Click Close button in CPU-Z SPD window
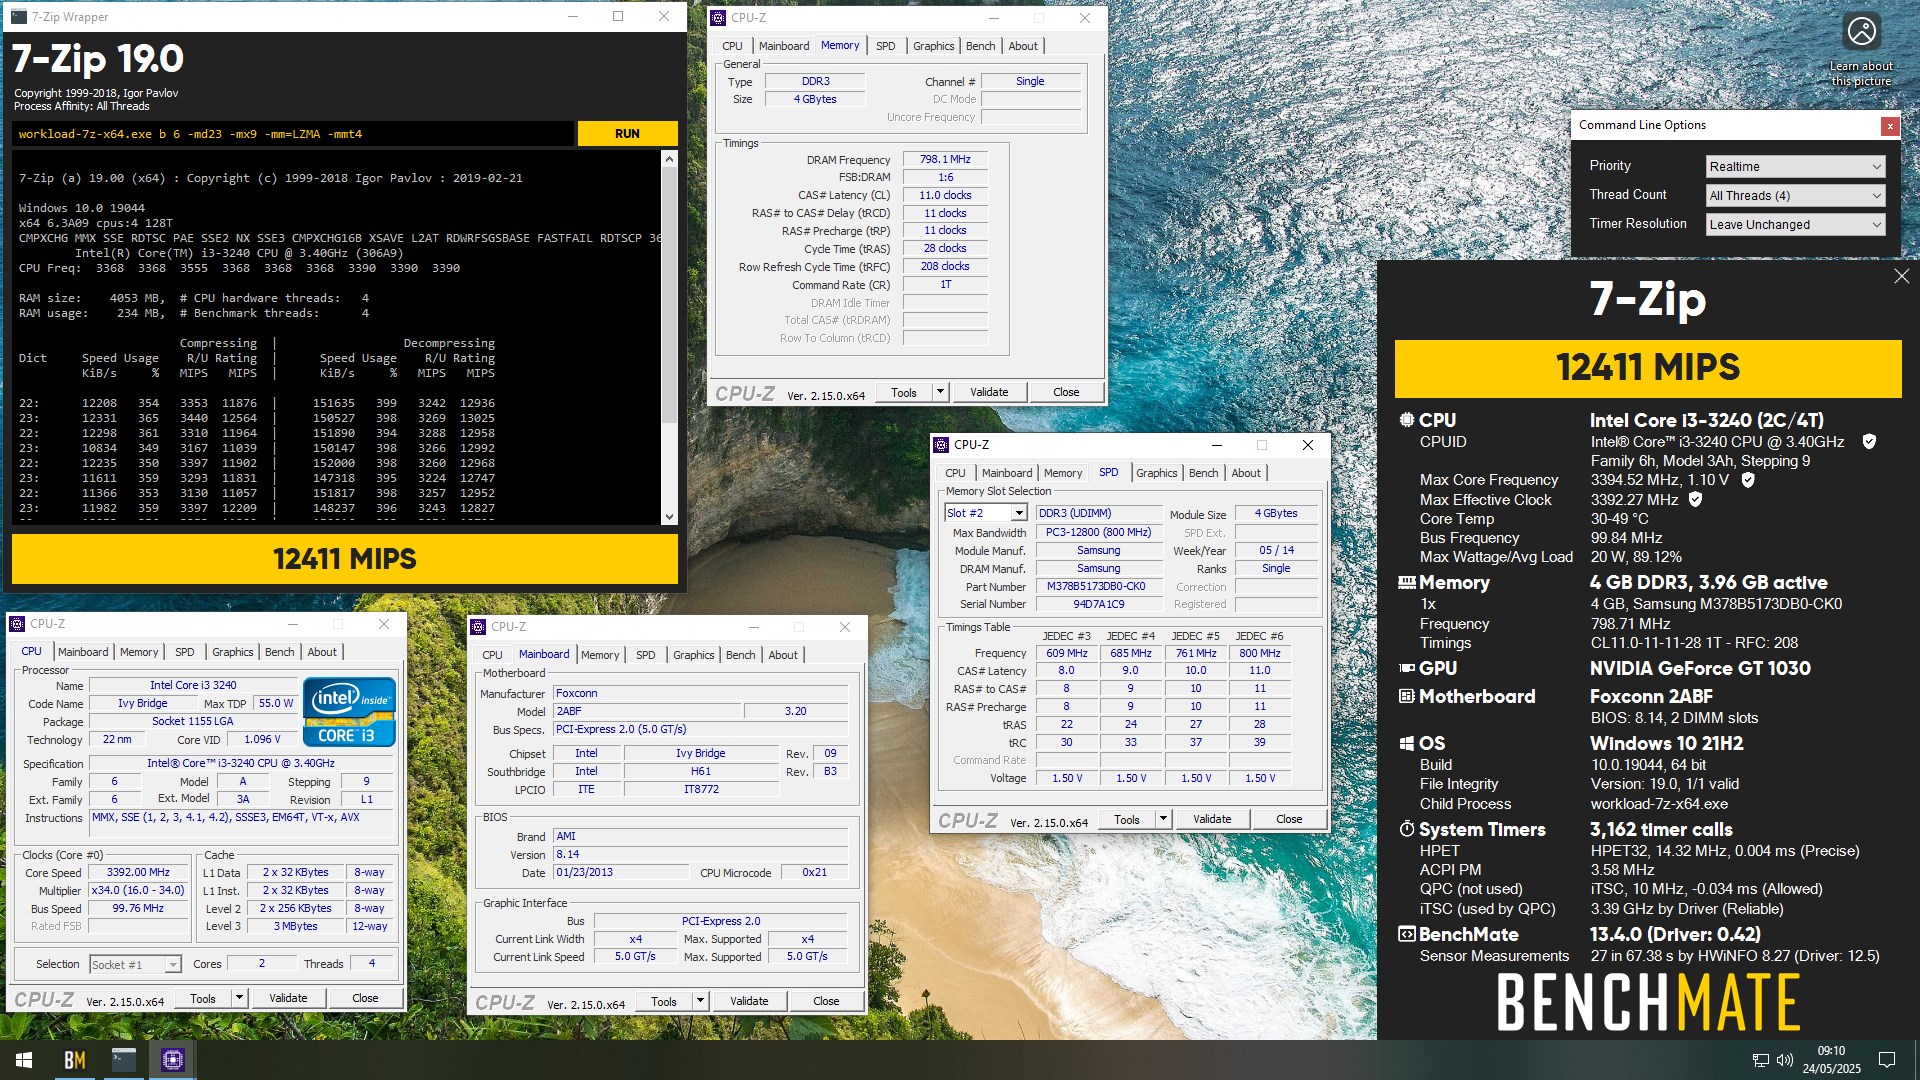This screenshot has height=1080, width=1920. click(1289, 819)
